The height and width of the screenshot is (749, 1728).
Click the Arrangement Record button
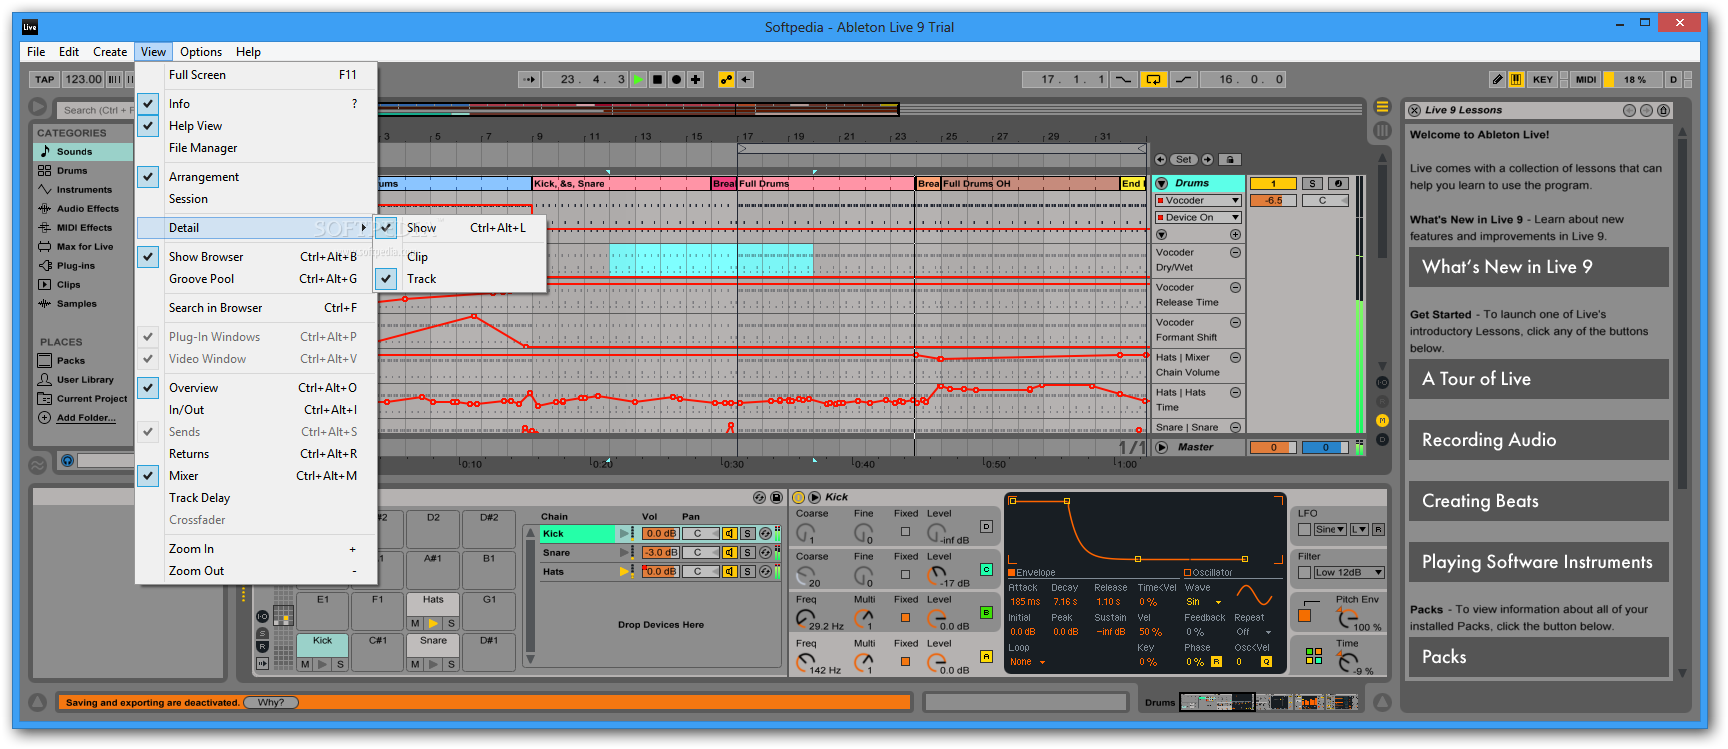tap(676, 79)
